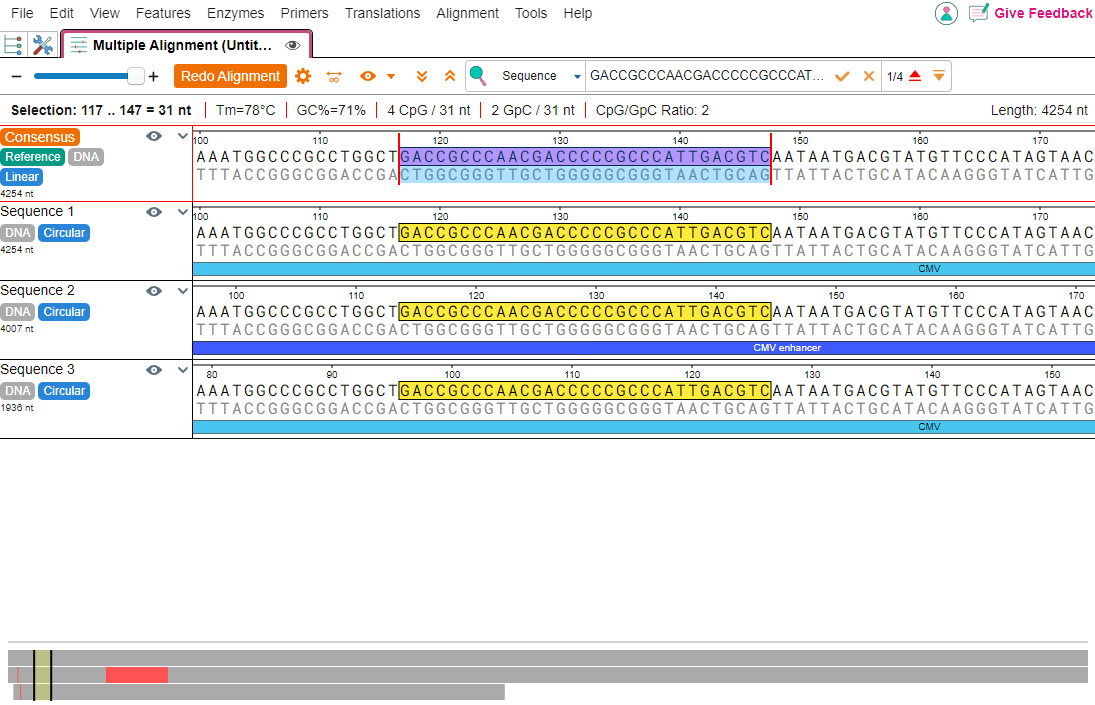This screenshot has height=705, width=1095.
Task: Click the GC%=71% readout
Action: pos(331,110)
